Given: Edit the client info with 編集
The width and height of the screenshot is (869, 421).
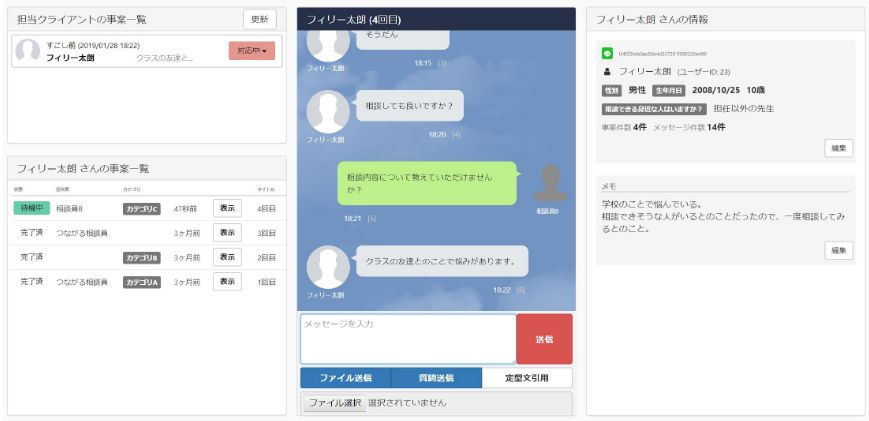Looking at the screenshot, I should click(x=838, y=148).
